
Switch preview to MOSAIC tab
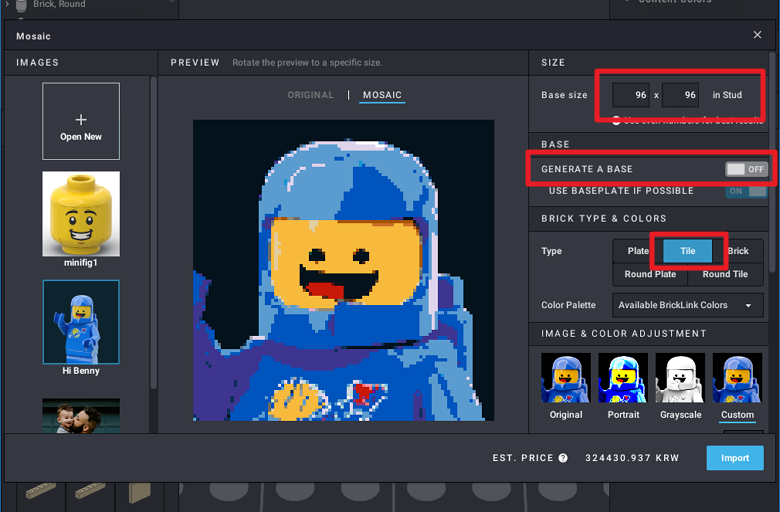point(382,95)
